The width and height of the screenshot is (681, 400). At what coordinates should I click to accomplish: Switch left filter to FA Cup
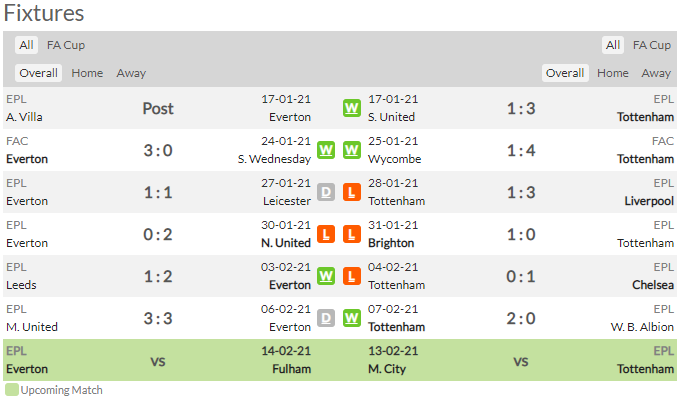click(66, 45)
